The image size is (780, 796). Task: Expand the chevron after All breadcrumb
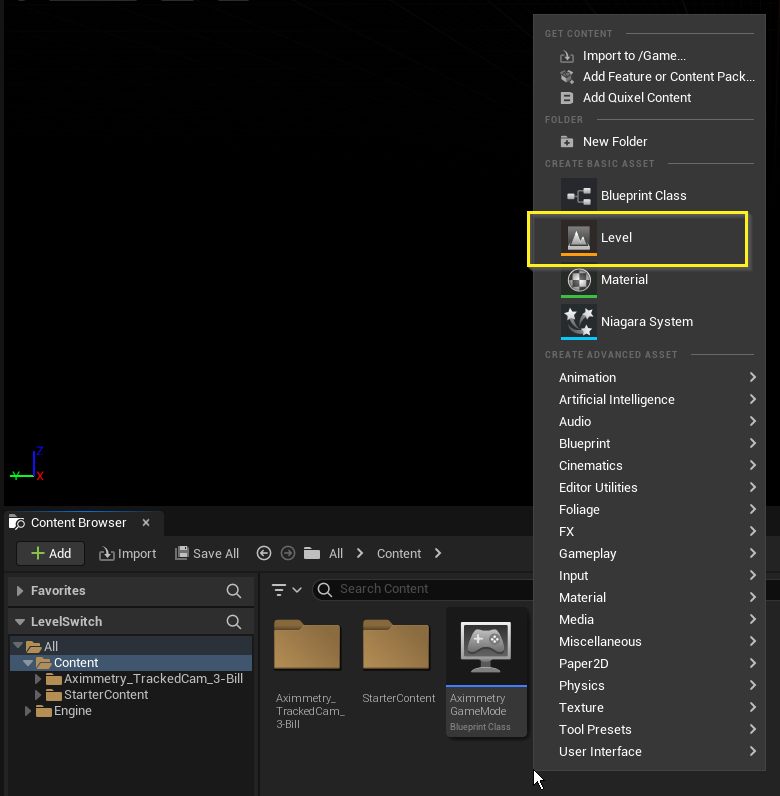[360, 553]
